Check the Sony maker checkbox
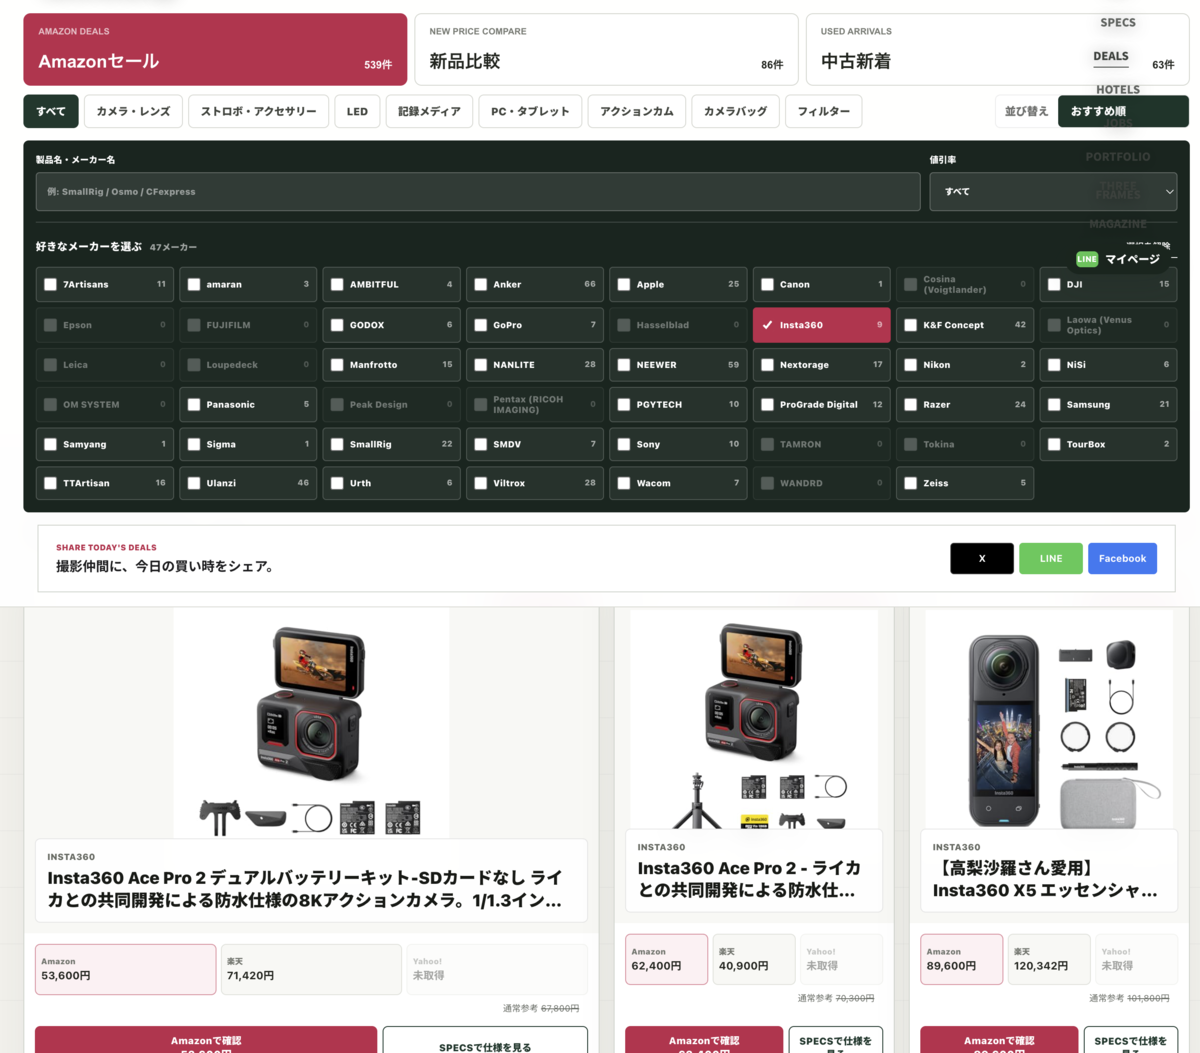 pos(624,444)
